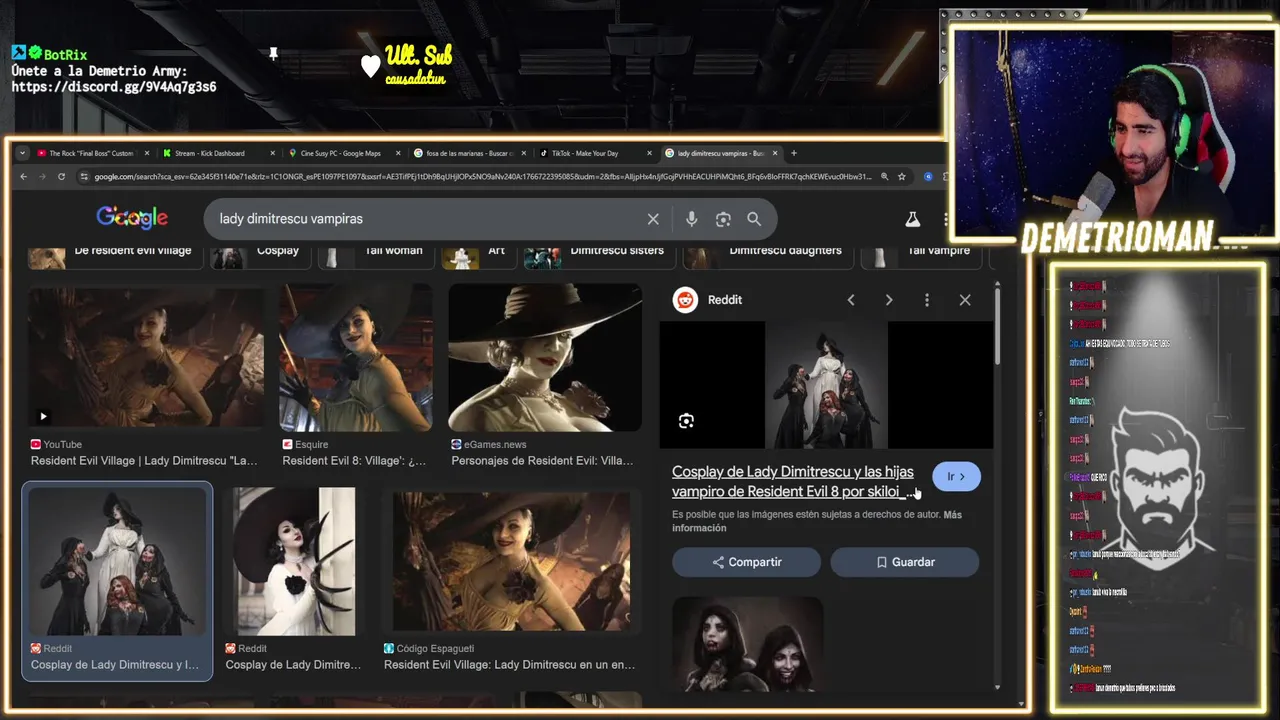Open eGames.news Lady Dimitrescu image
This screenshot has width=1280, height=720.
545,357
